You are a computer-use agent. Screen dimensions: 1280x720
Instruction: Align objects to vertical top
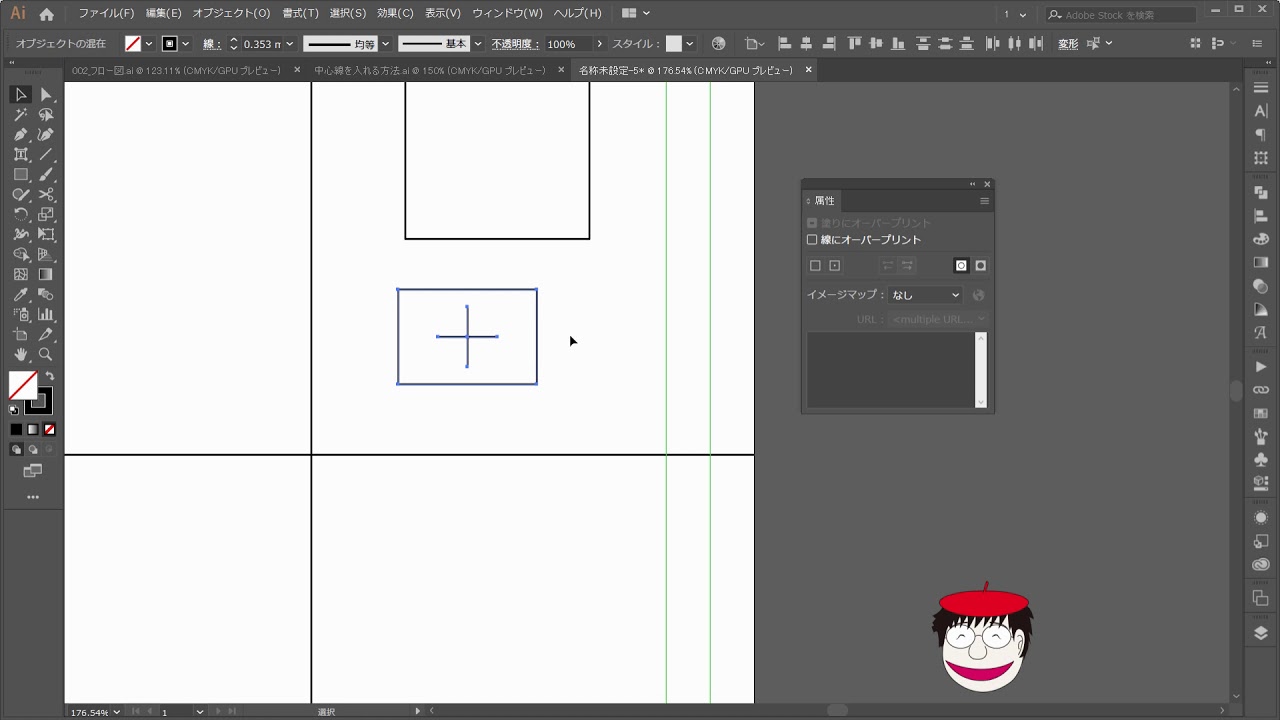(854, 44)
